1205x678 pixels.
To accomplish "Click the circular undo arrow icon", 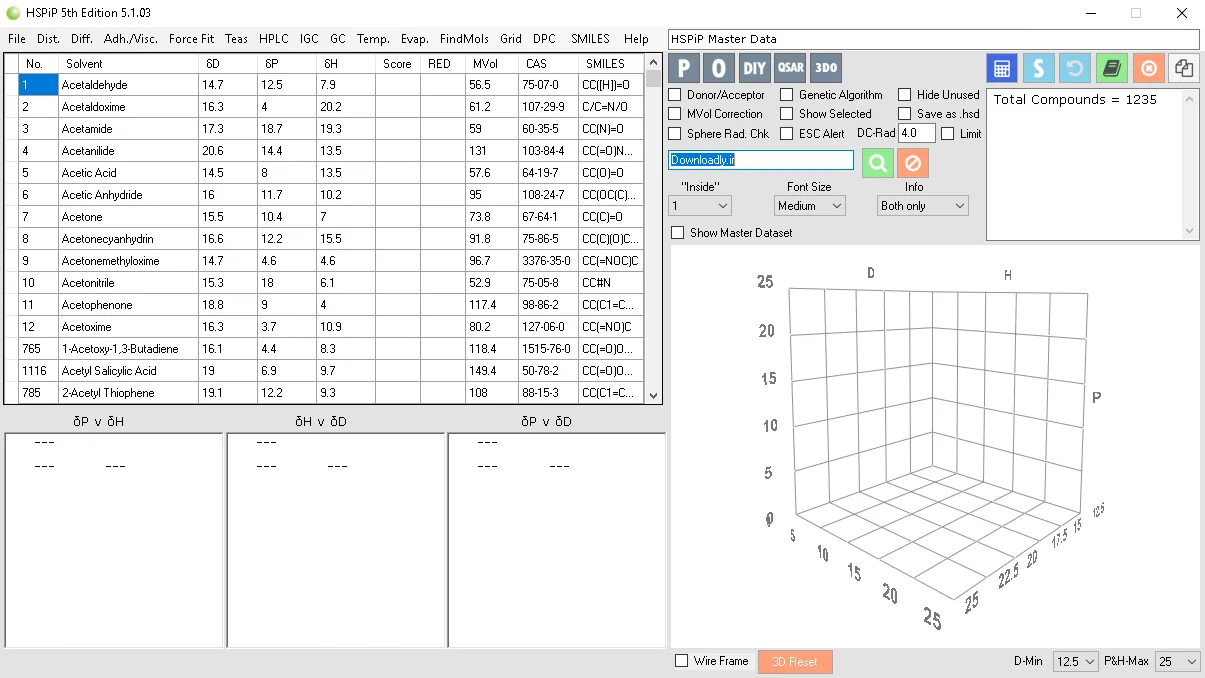I will pyautogui.click(x=1075, y=68).
